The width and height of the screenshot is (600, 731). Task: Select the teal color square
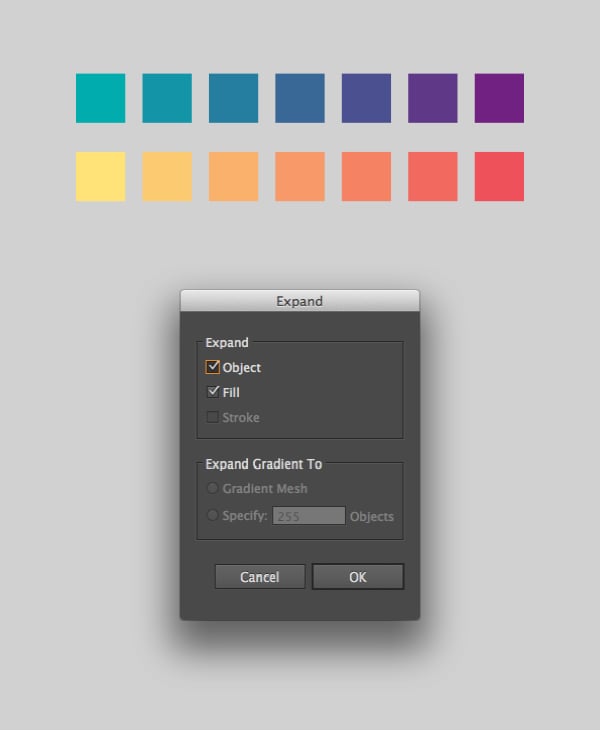pyautogui.click(x=101, y=98)
